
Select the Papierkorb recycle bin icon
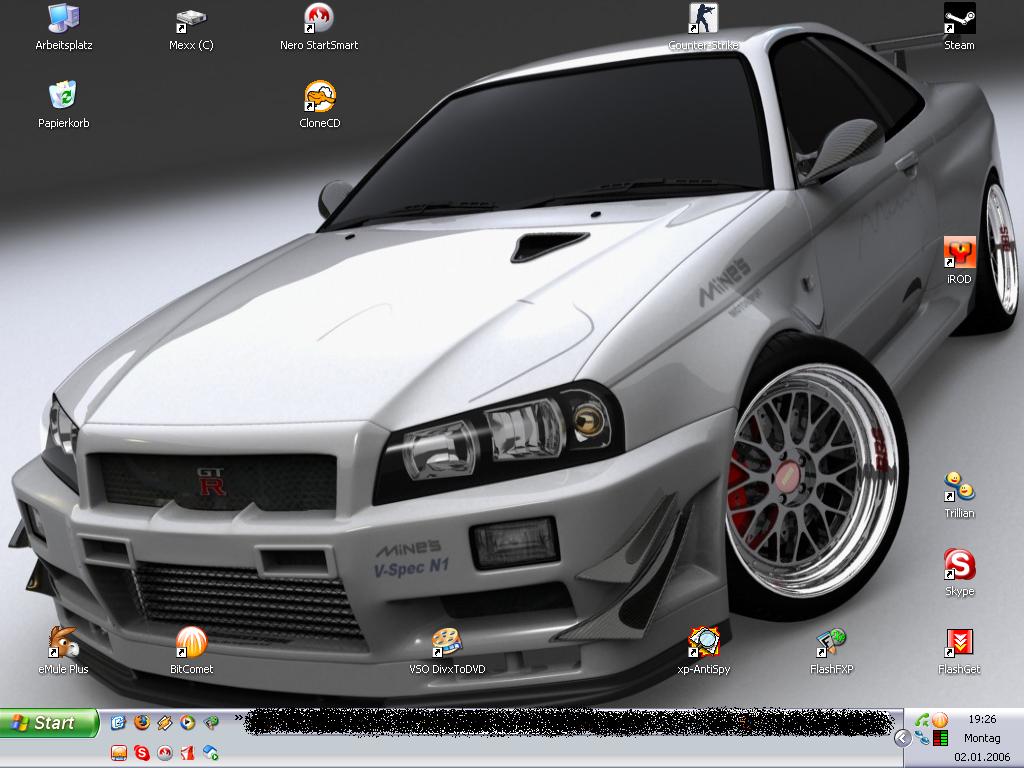point(63,96)
